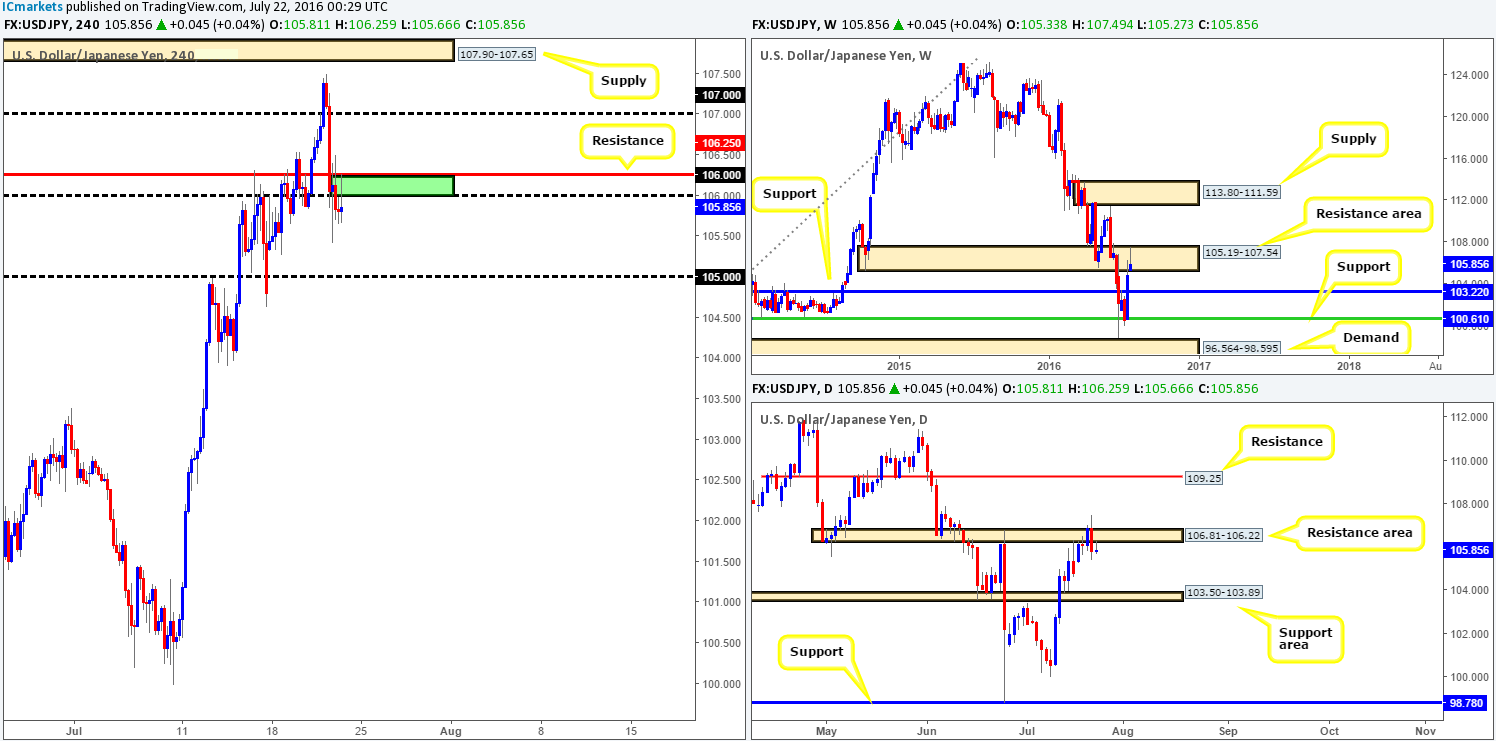
Task: Click the U.S. Dollar/Japanese Yen, W title
Action: click(846, 56)
